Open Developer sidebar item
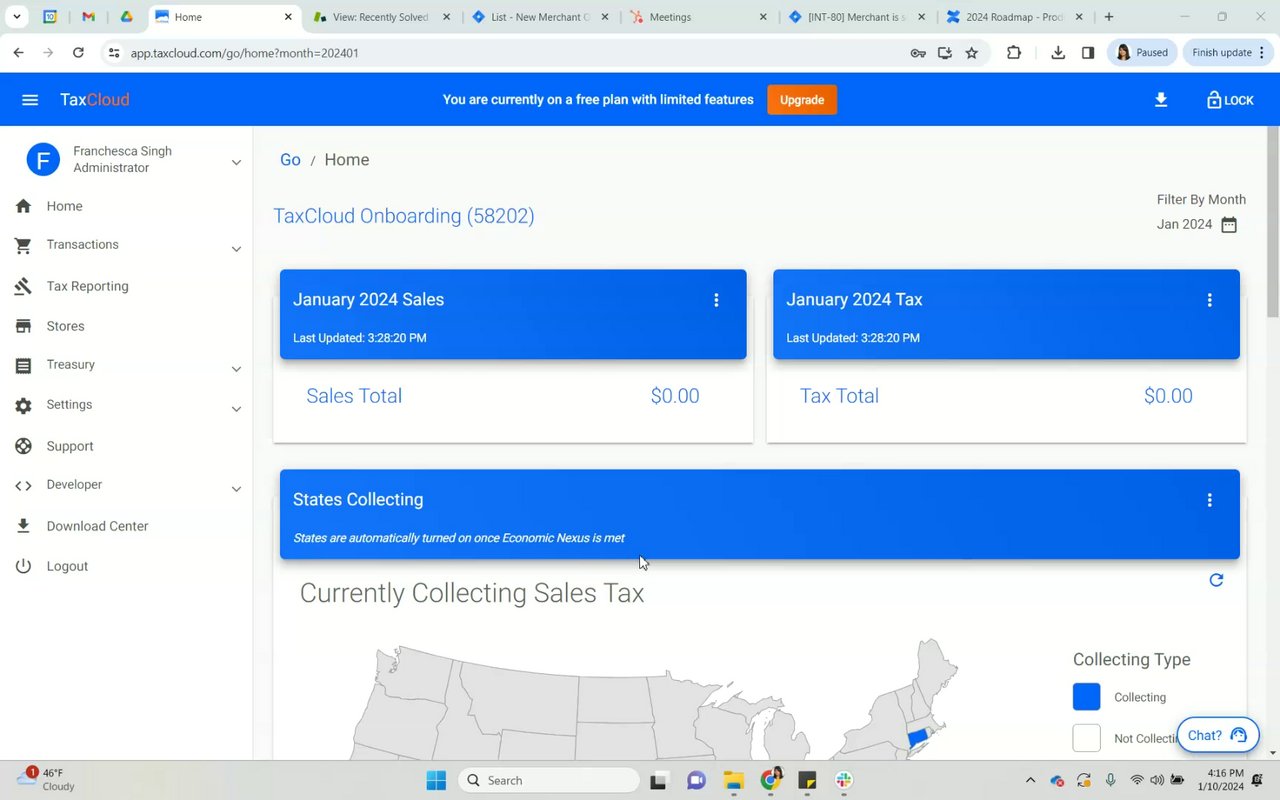 click(x=74, y=484)
